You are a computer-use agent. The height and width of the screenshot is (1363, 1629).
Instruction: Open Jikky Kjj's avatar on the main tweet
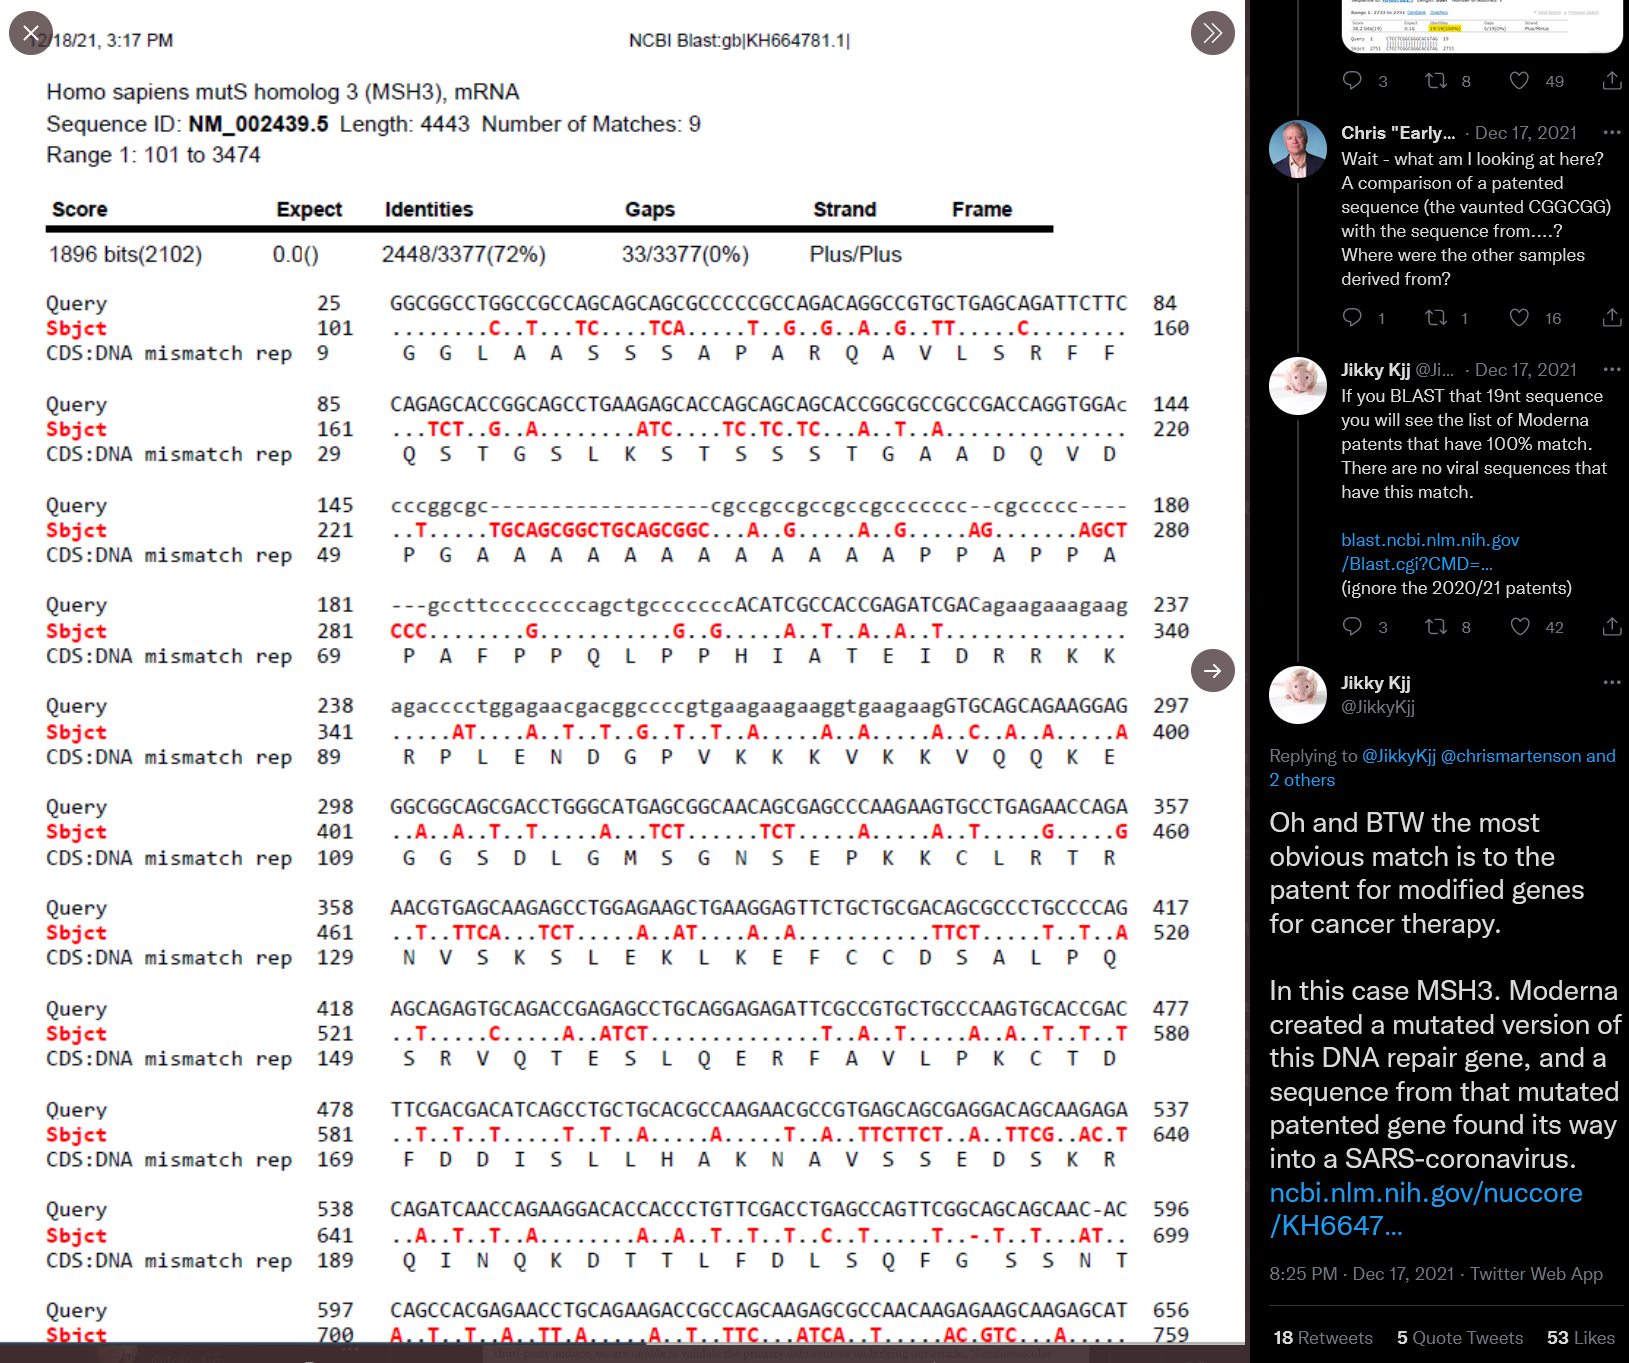tap(1298, 695)
